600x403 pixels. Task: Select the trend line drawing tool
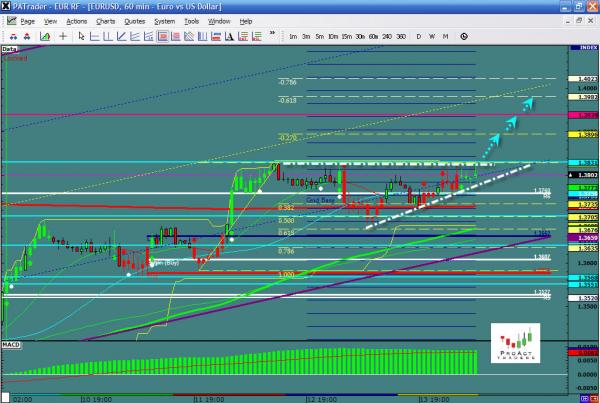coord(120,35)
